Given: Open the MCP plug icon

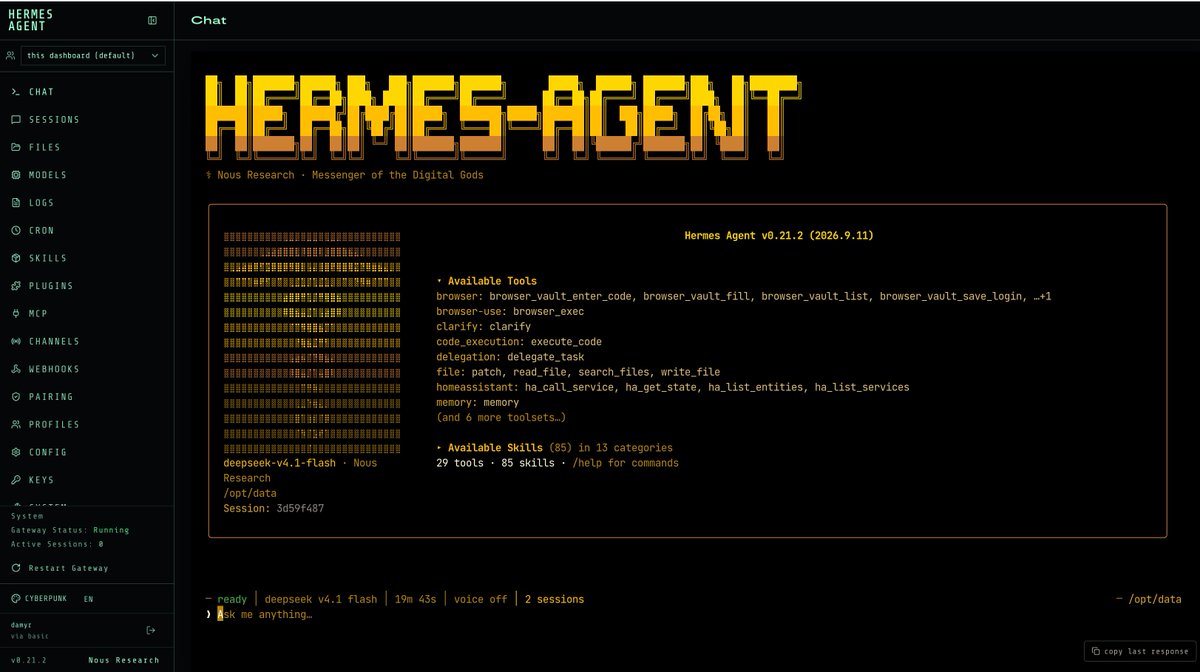Looking at the screenshot, I should (15, 313).
